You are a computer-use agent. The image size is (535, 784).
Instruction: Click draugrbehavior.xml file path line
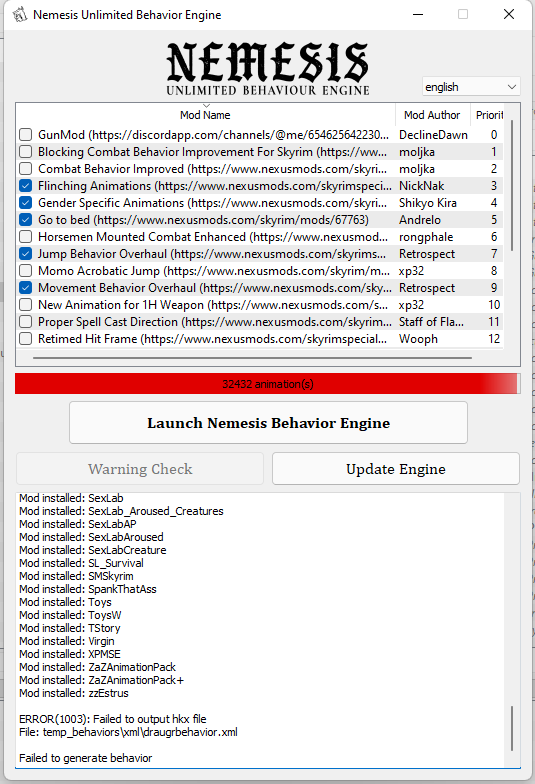pyautogui.click(x=128, y=732)
